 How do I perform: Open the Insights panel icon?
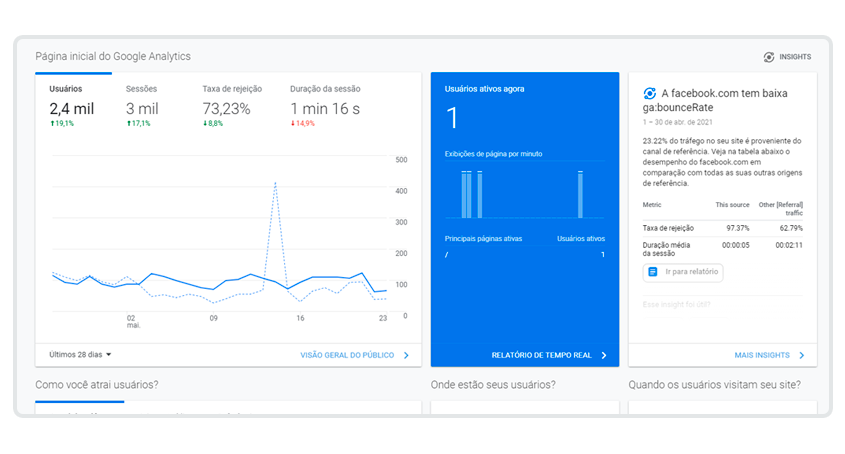[x=769, y=57]
